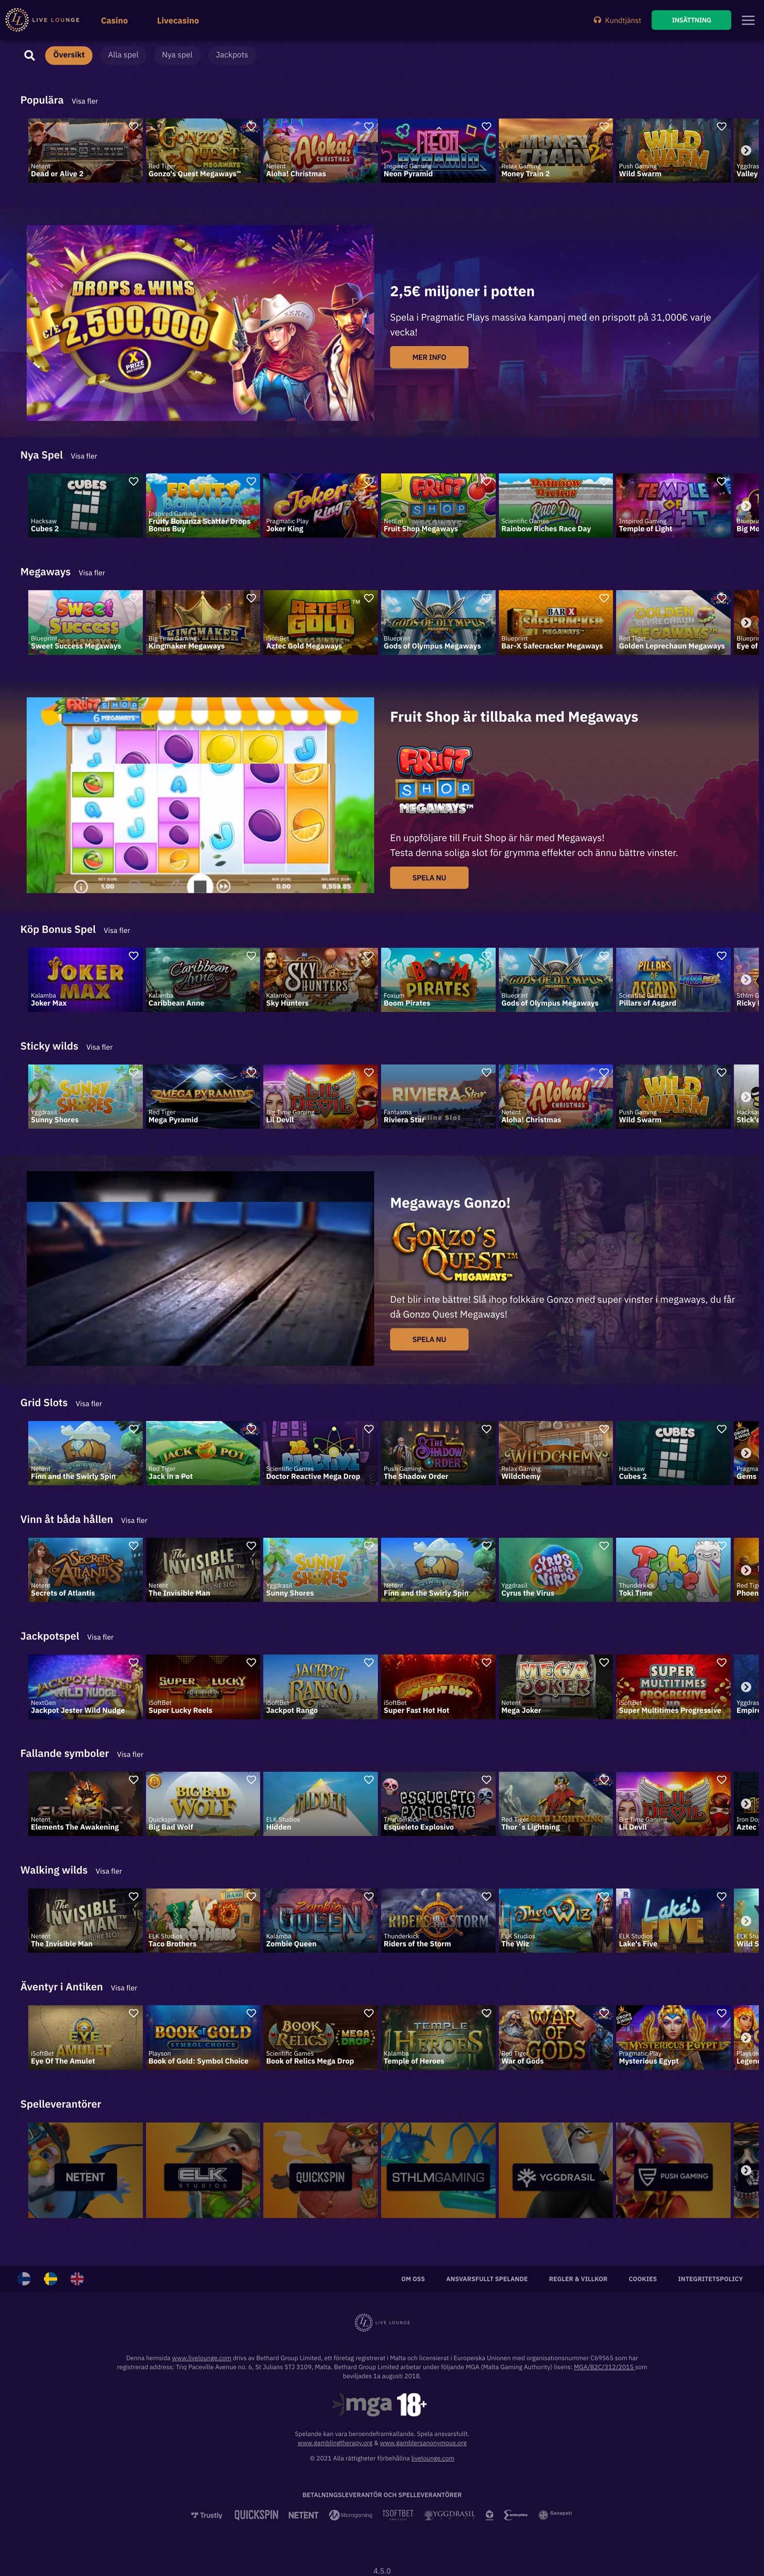
Task: Click the 18+ age badge
Action: [x=412, y=2404]
